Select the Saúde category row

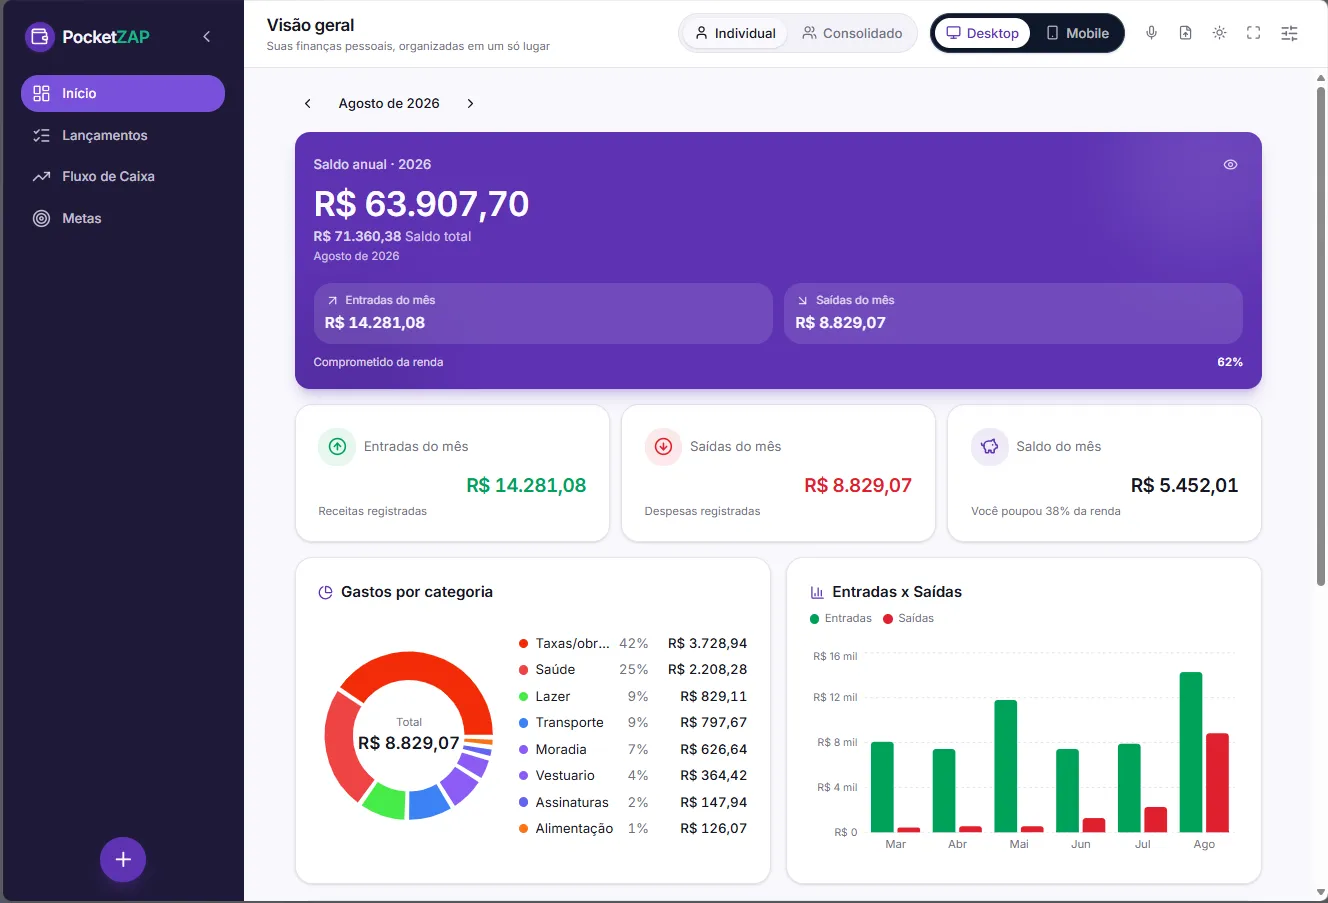tap(633, 669)
